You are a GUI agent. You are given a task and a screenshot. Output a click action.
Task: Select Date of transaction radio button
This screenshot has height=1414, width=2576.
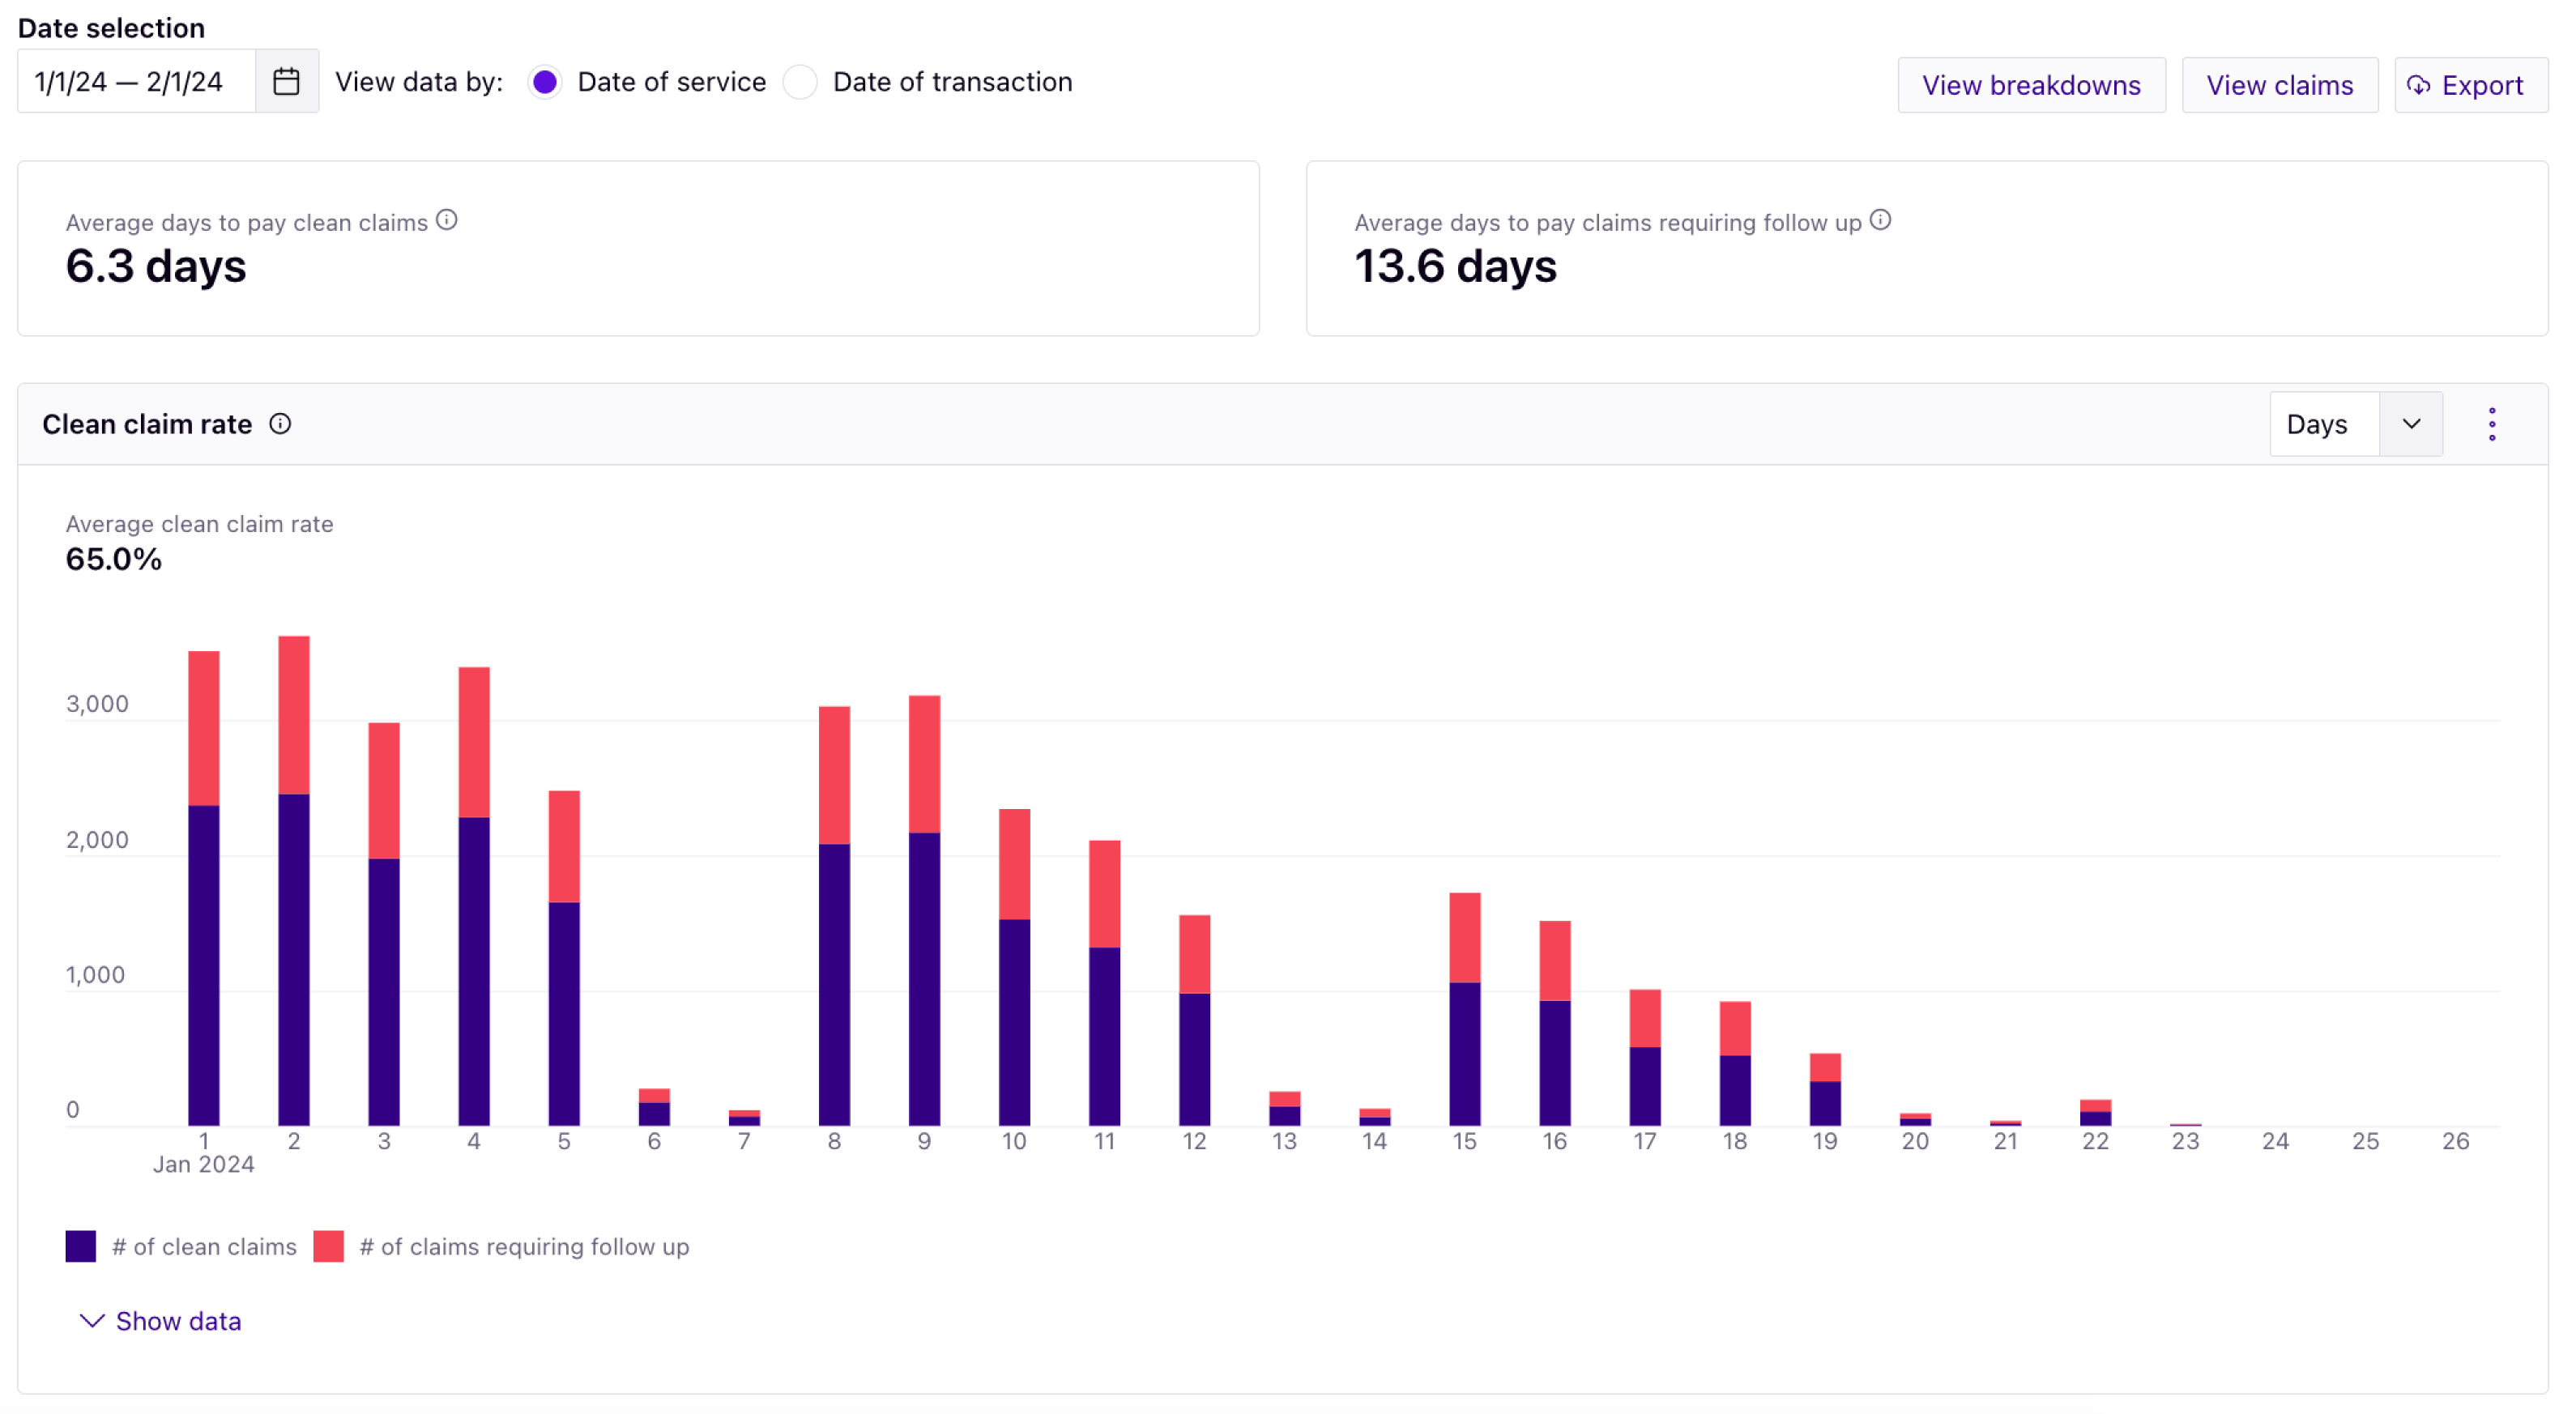point(800,82)
